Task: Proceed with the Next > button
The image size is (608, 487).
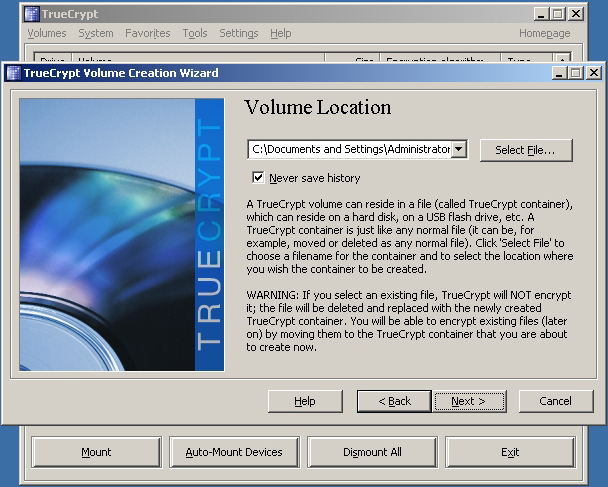Action: [x=469, y=401]
